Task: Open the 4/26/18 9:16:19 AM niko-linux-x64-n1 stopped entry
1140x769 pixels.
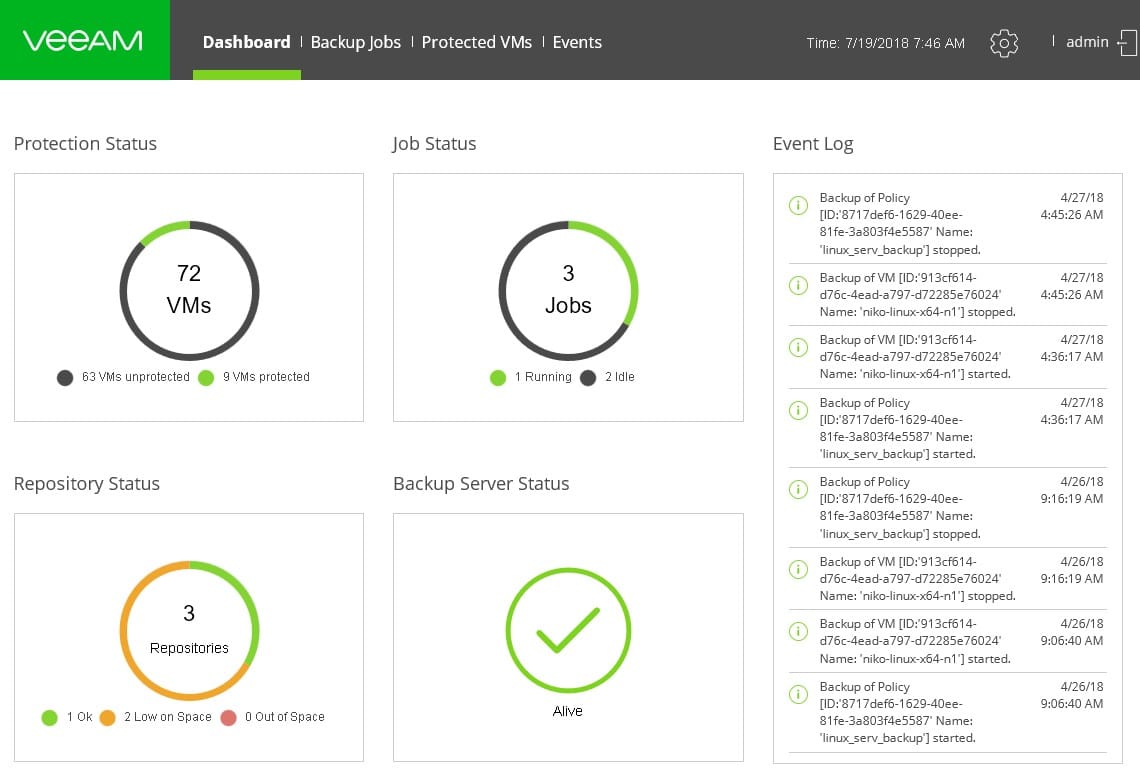Action: point(947,579)
